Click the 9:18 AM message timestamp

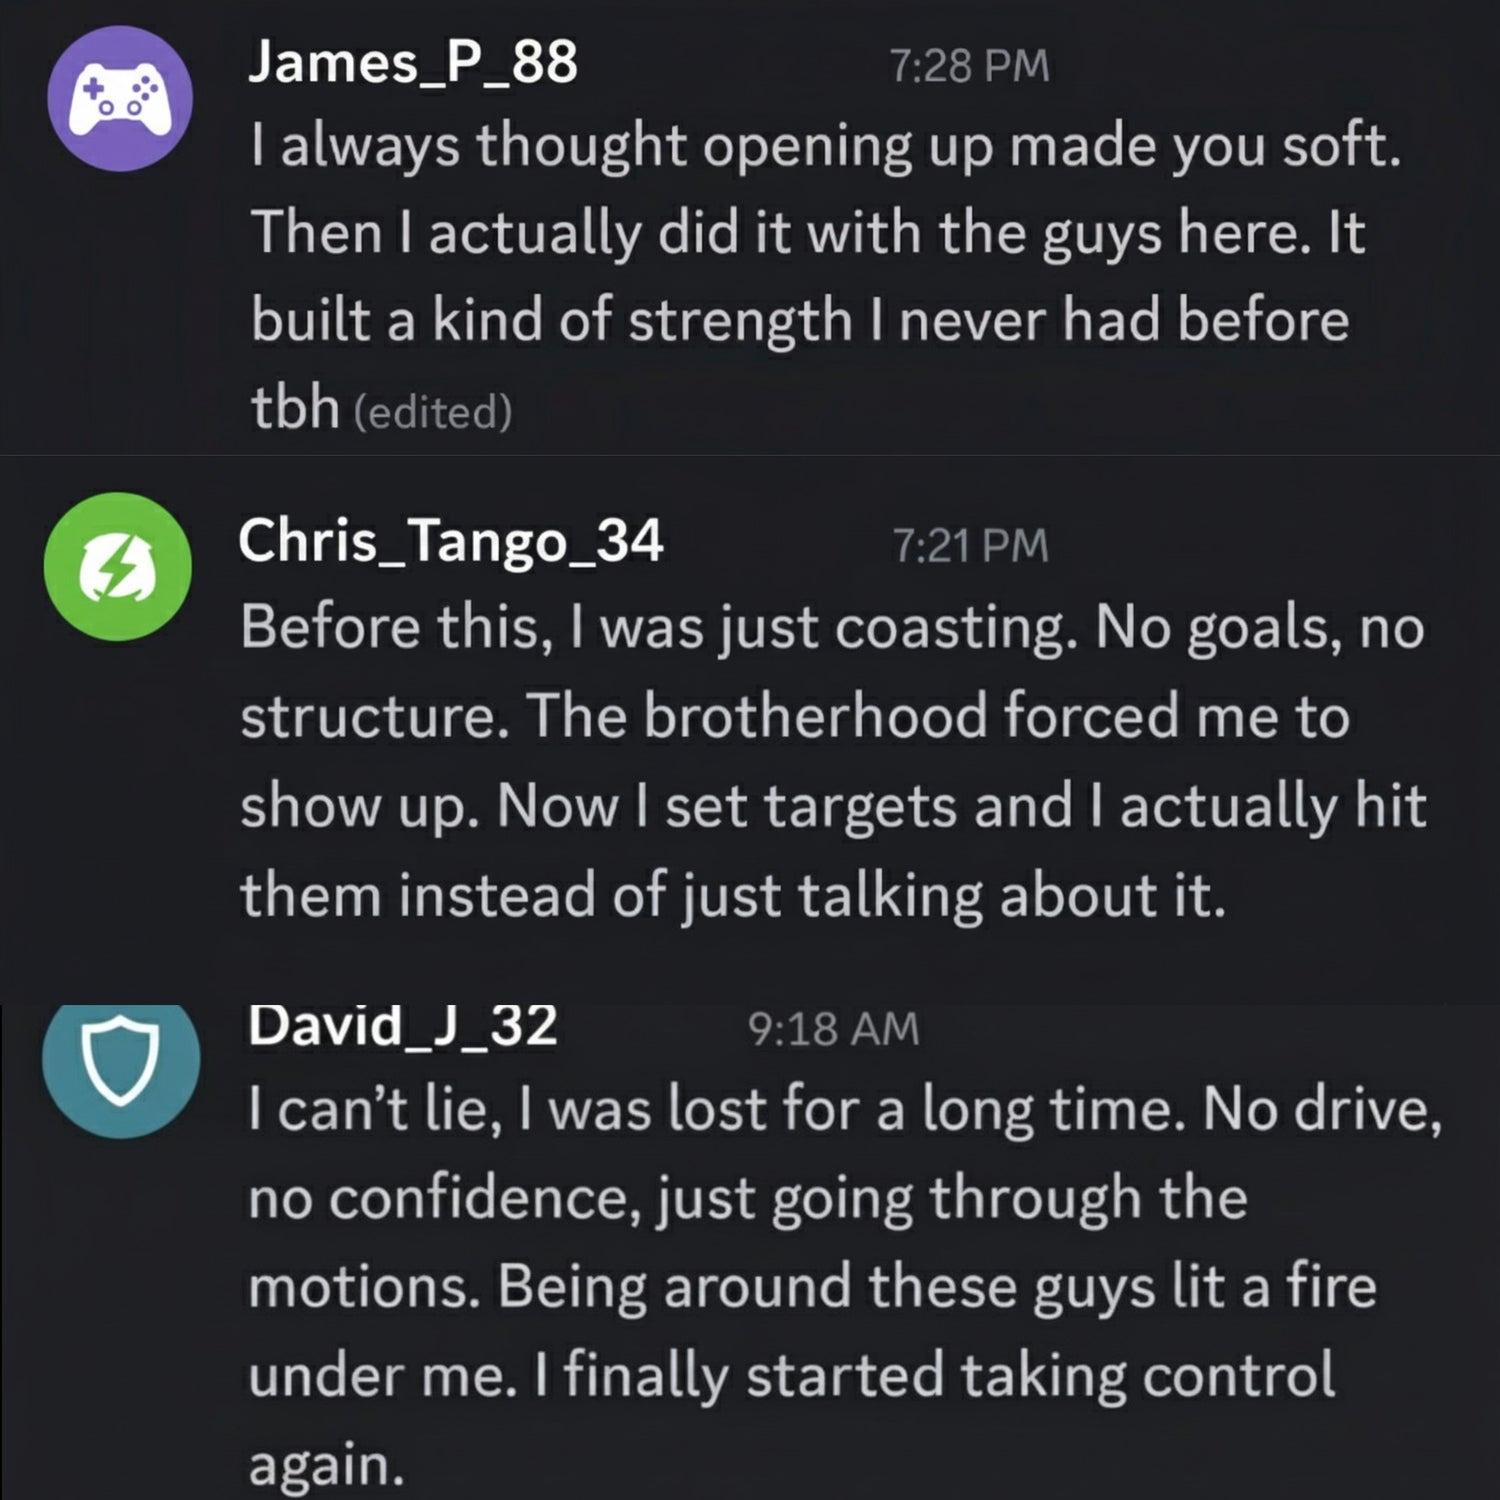click(x=832, y=1029)
